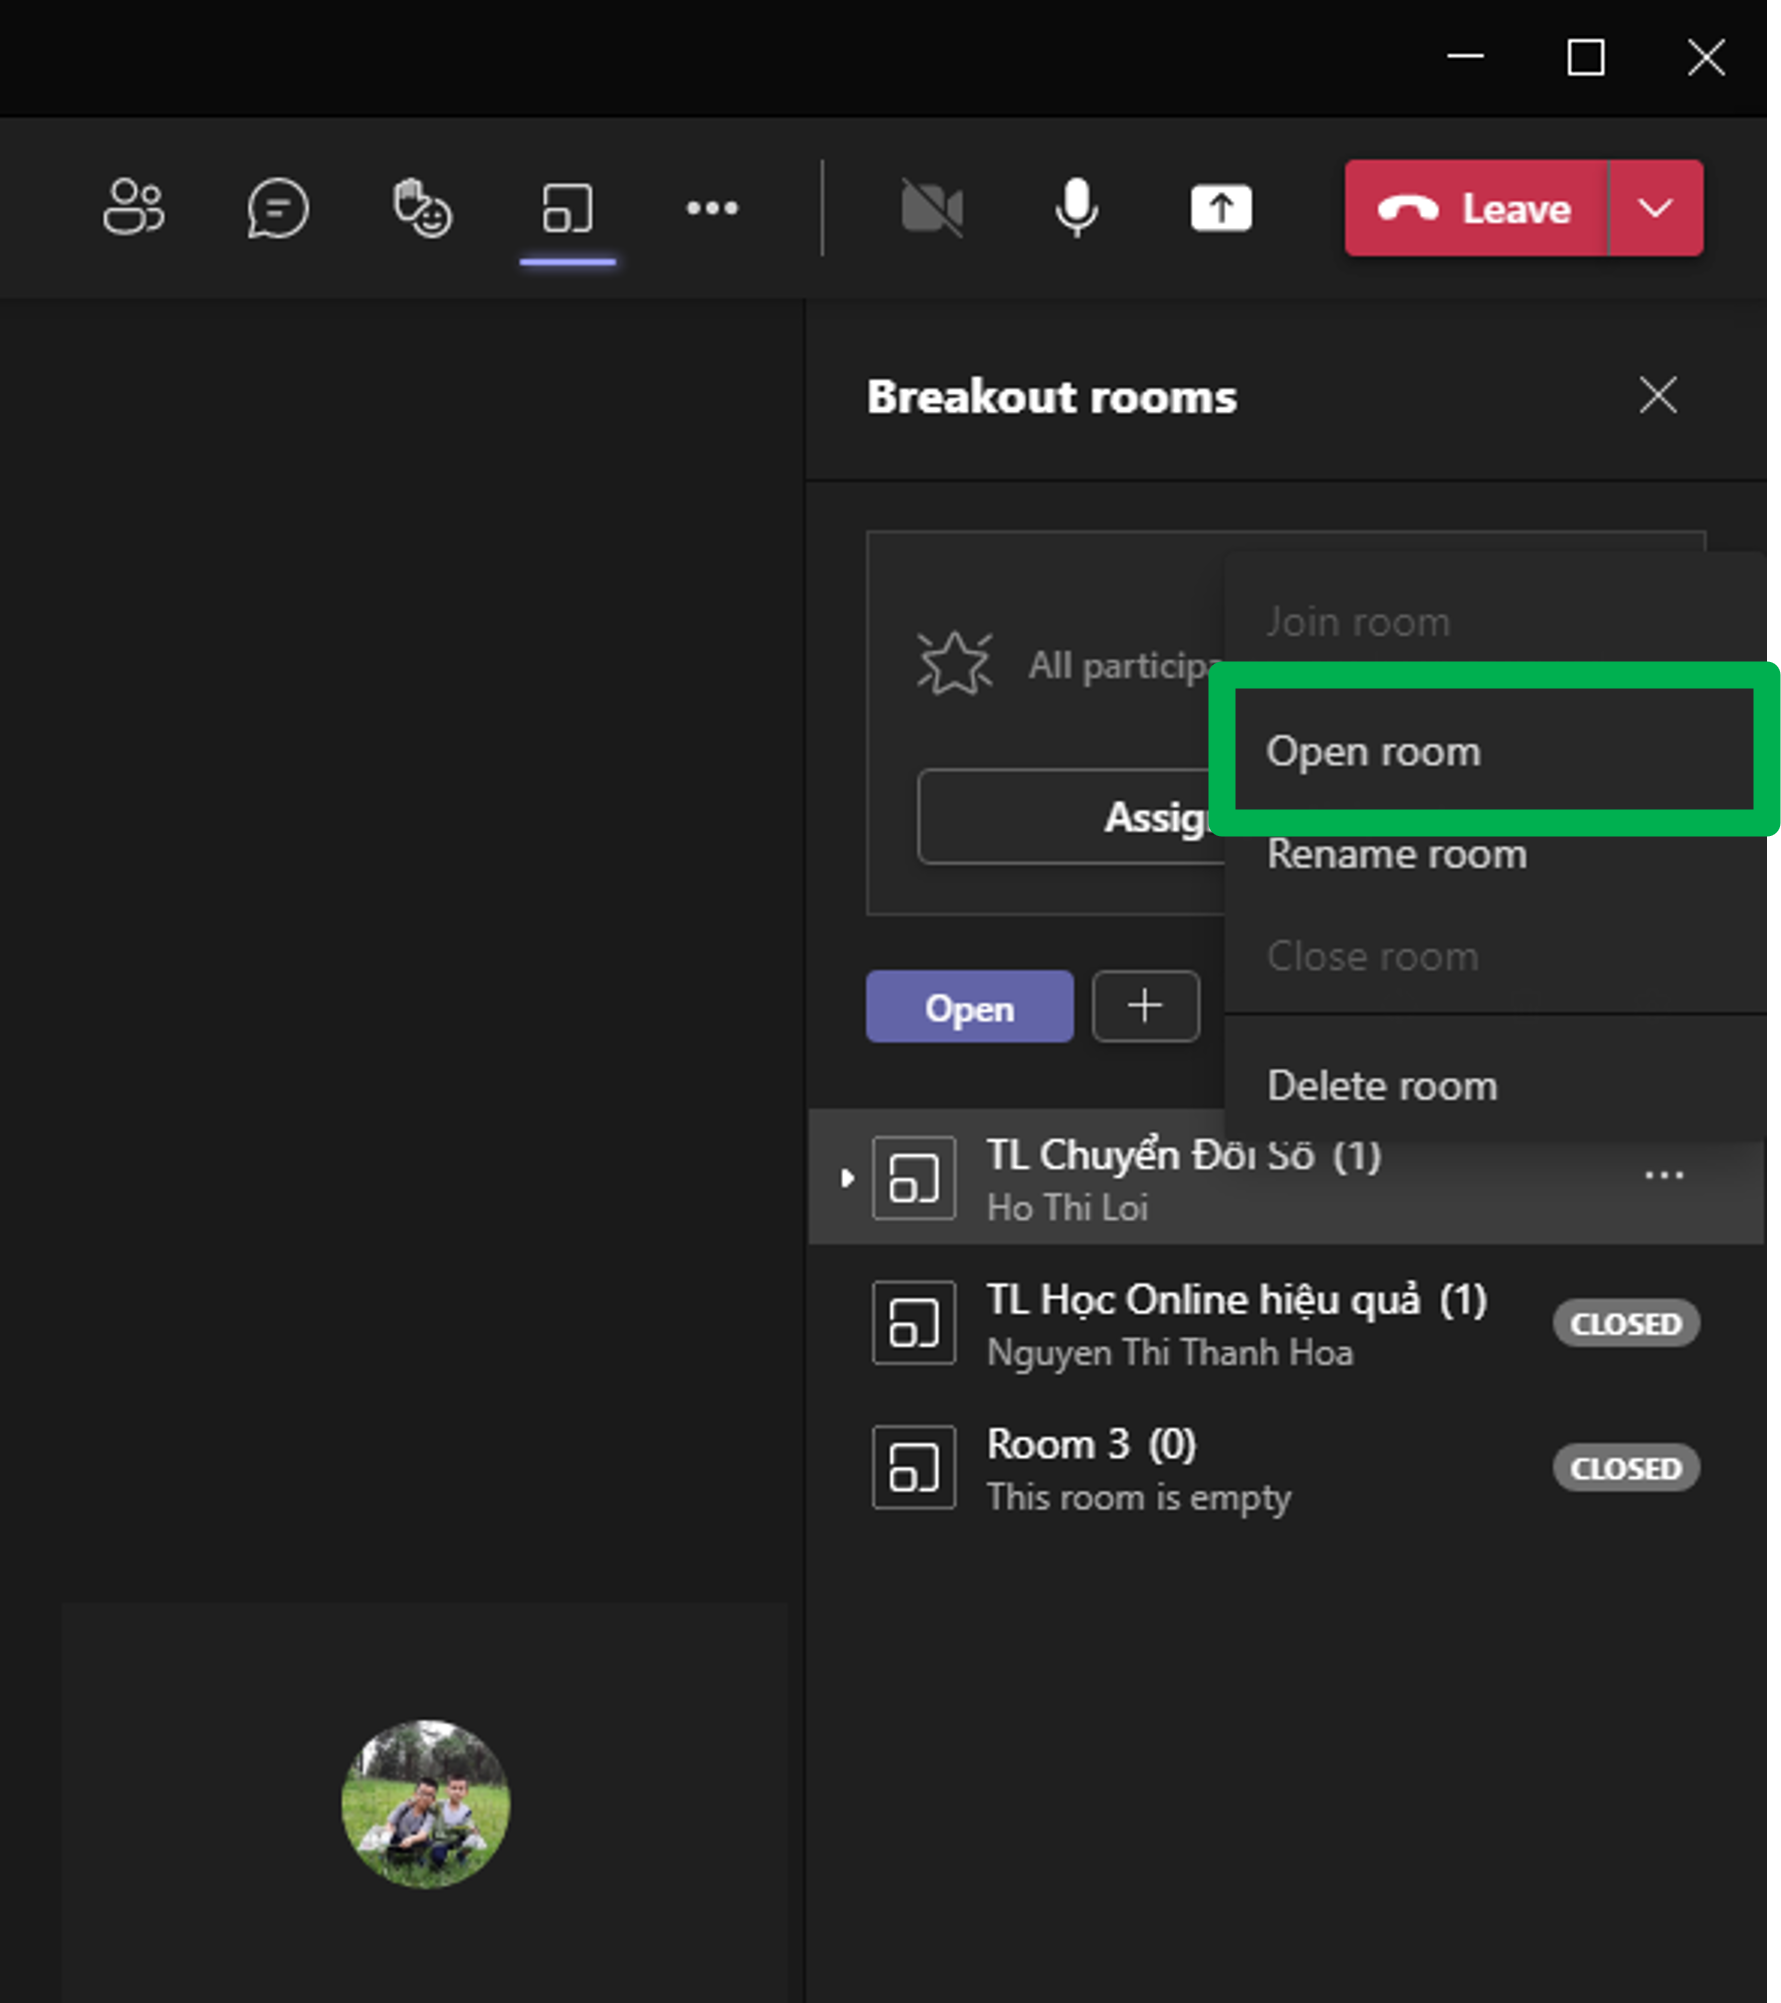Click the TL Chuyển Đổi Số room icon
This screenshot has width=1781, height=2003.
click(x=913, y=1177)
